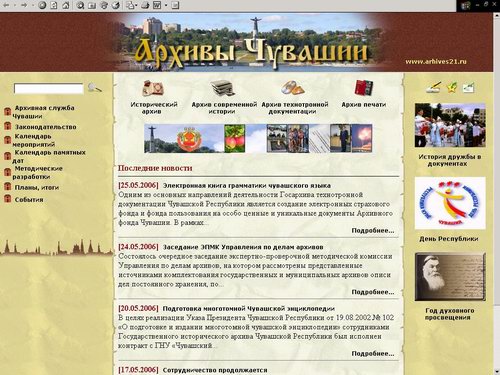The height and width of the screenshot is (375, 500).
Task: Click the star favorites icon in right sidebar
Action: (x=452, y=88)
